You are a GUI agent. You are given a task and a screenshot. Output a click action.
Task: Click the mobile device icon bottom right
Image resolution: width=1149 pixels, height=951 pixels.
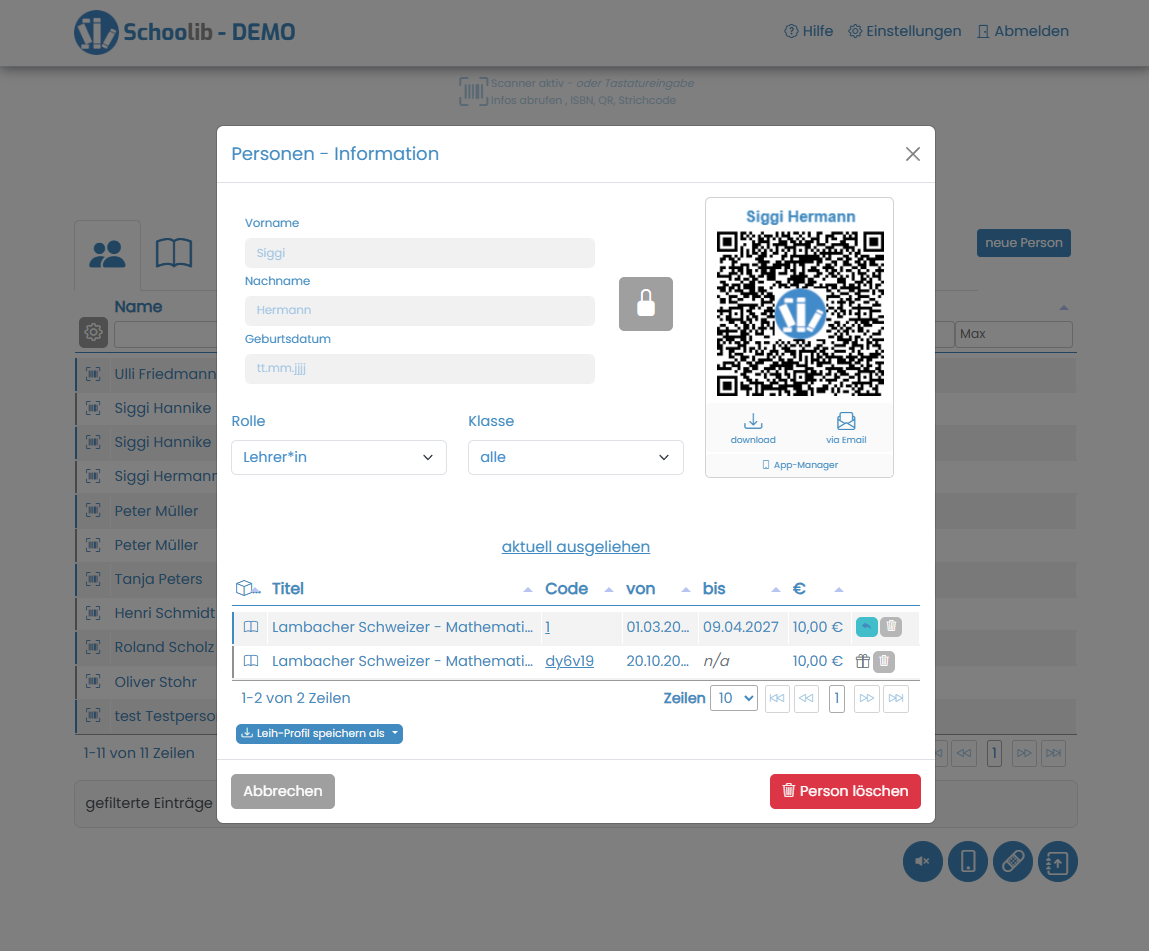[967, 861]
